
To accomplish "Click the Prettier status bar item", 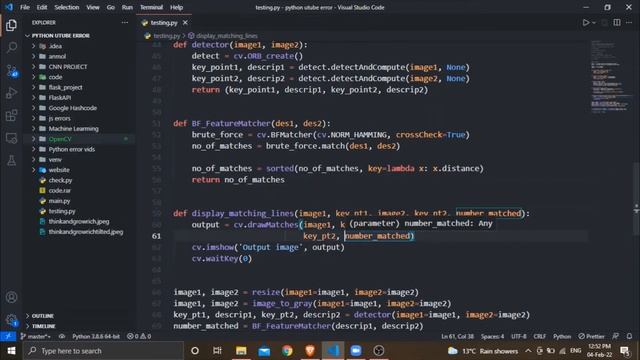I will (x=591, y=336).
